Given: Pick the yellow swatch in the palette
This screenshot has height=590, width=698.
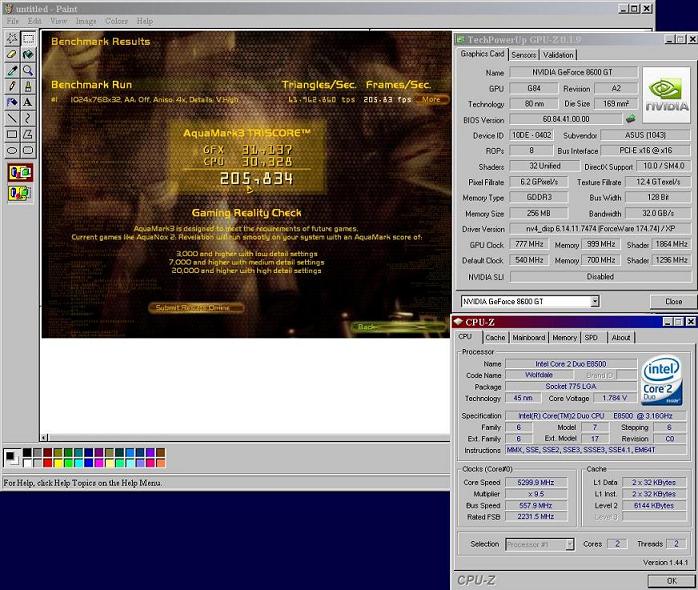Looking at the screenshot, I should 58,463.
